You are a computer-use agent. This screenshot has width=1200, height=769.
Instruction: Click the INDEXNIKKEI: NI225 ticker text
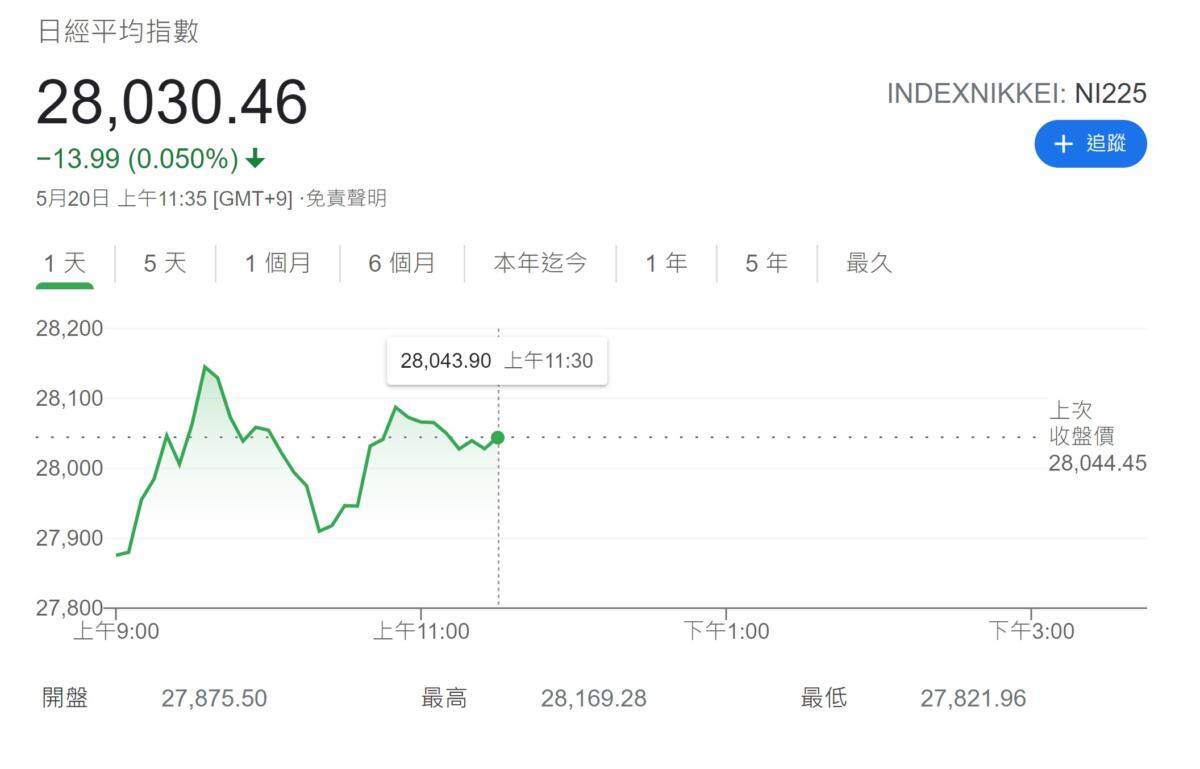pyautogui.click(x=1016, y=94)
